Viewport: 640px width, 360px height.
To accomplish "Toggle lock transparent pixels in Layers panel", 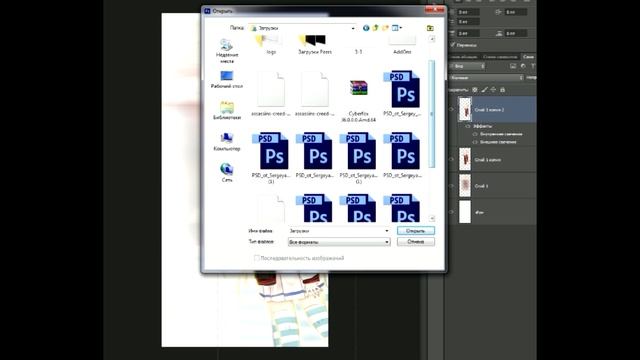I will (475, 89).
